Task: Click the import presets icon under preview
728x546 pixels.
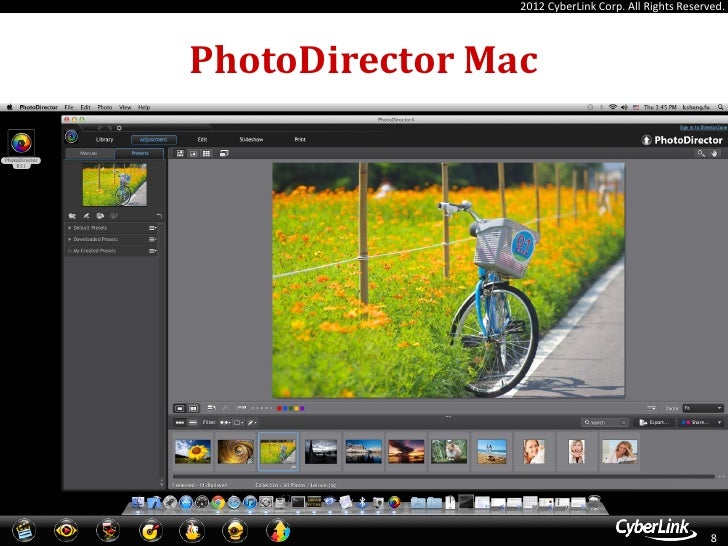Action: pyautogui.click(x=73, y=215)
